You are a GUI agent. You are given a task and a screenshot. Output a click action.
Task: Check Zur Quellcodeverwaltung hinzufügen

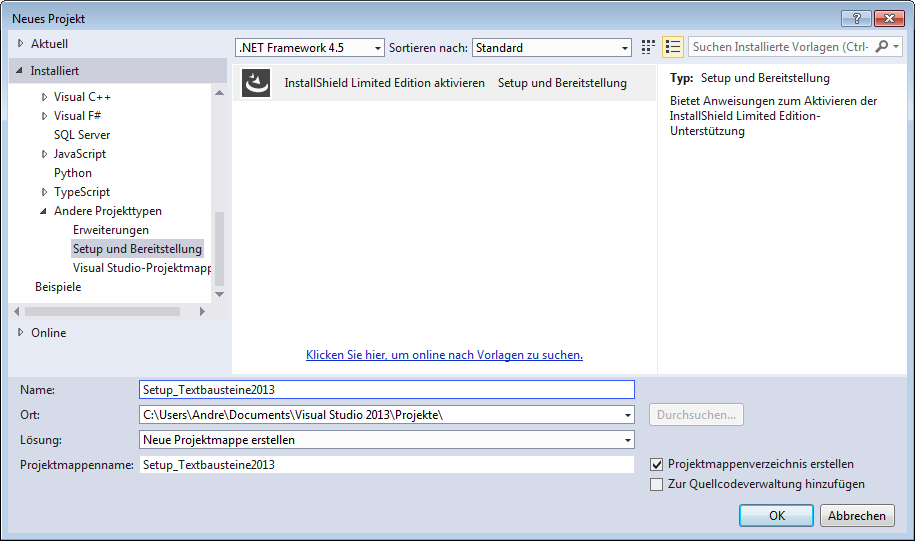click(656, 484)
